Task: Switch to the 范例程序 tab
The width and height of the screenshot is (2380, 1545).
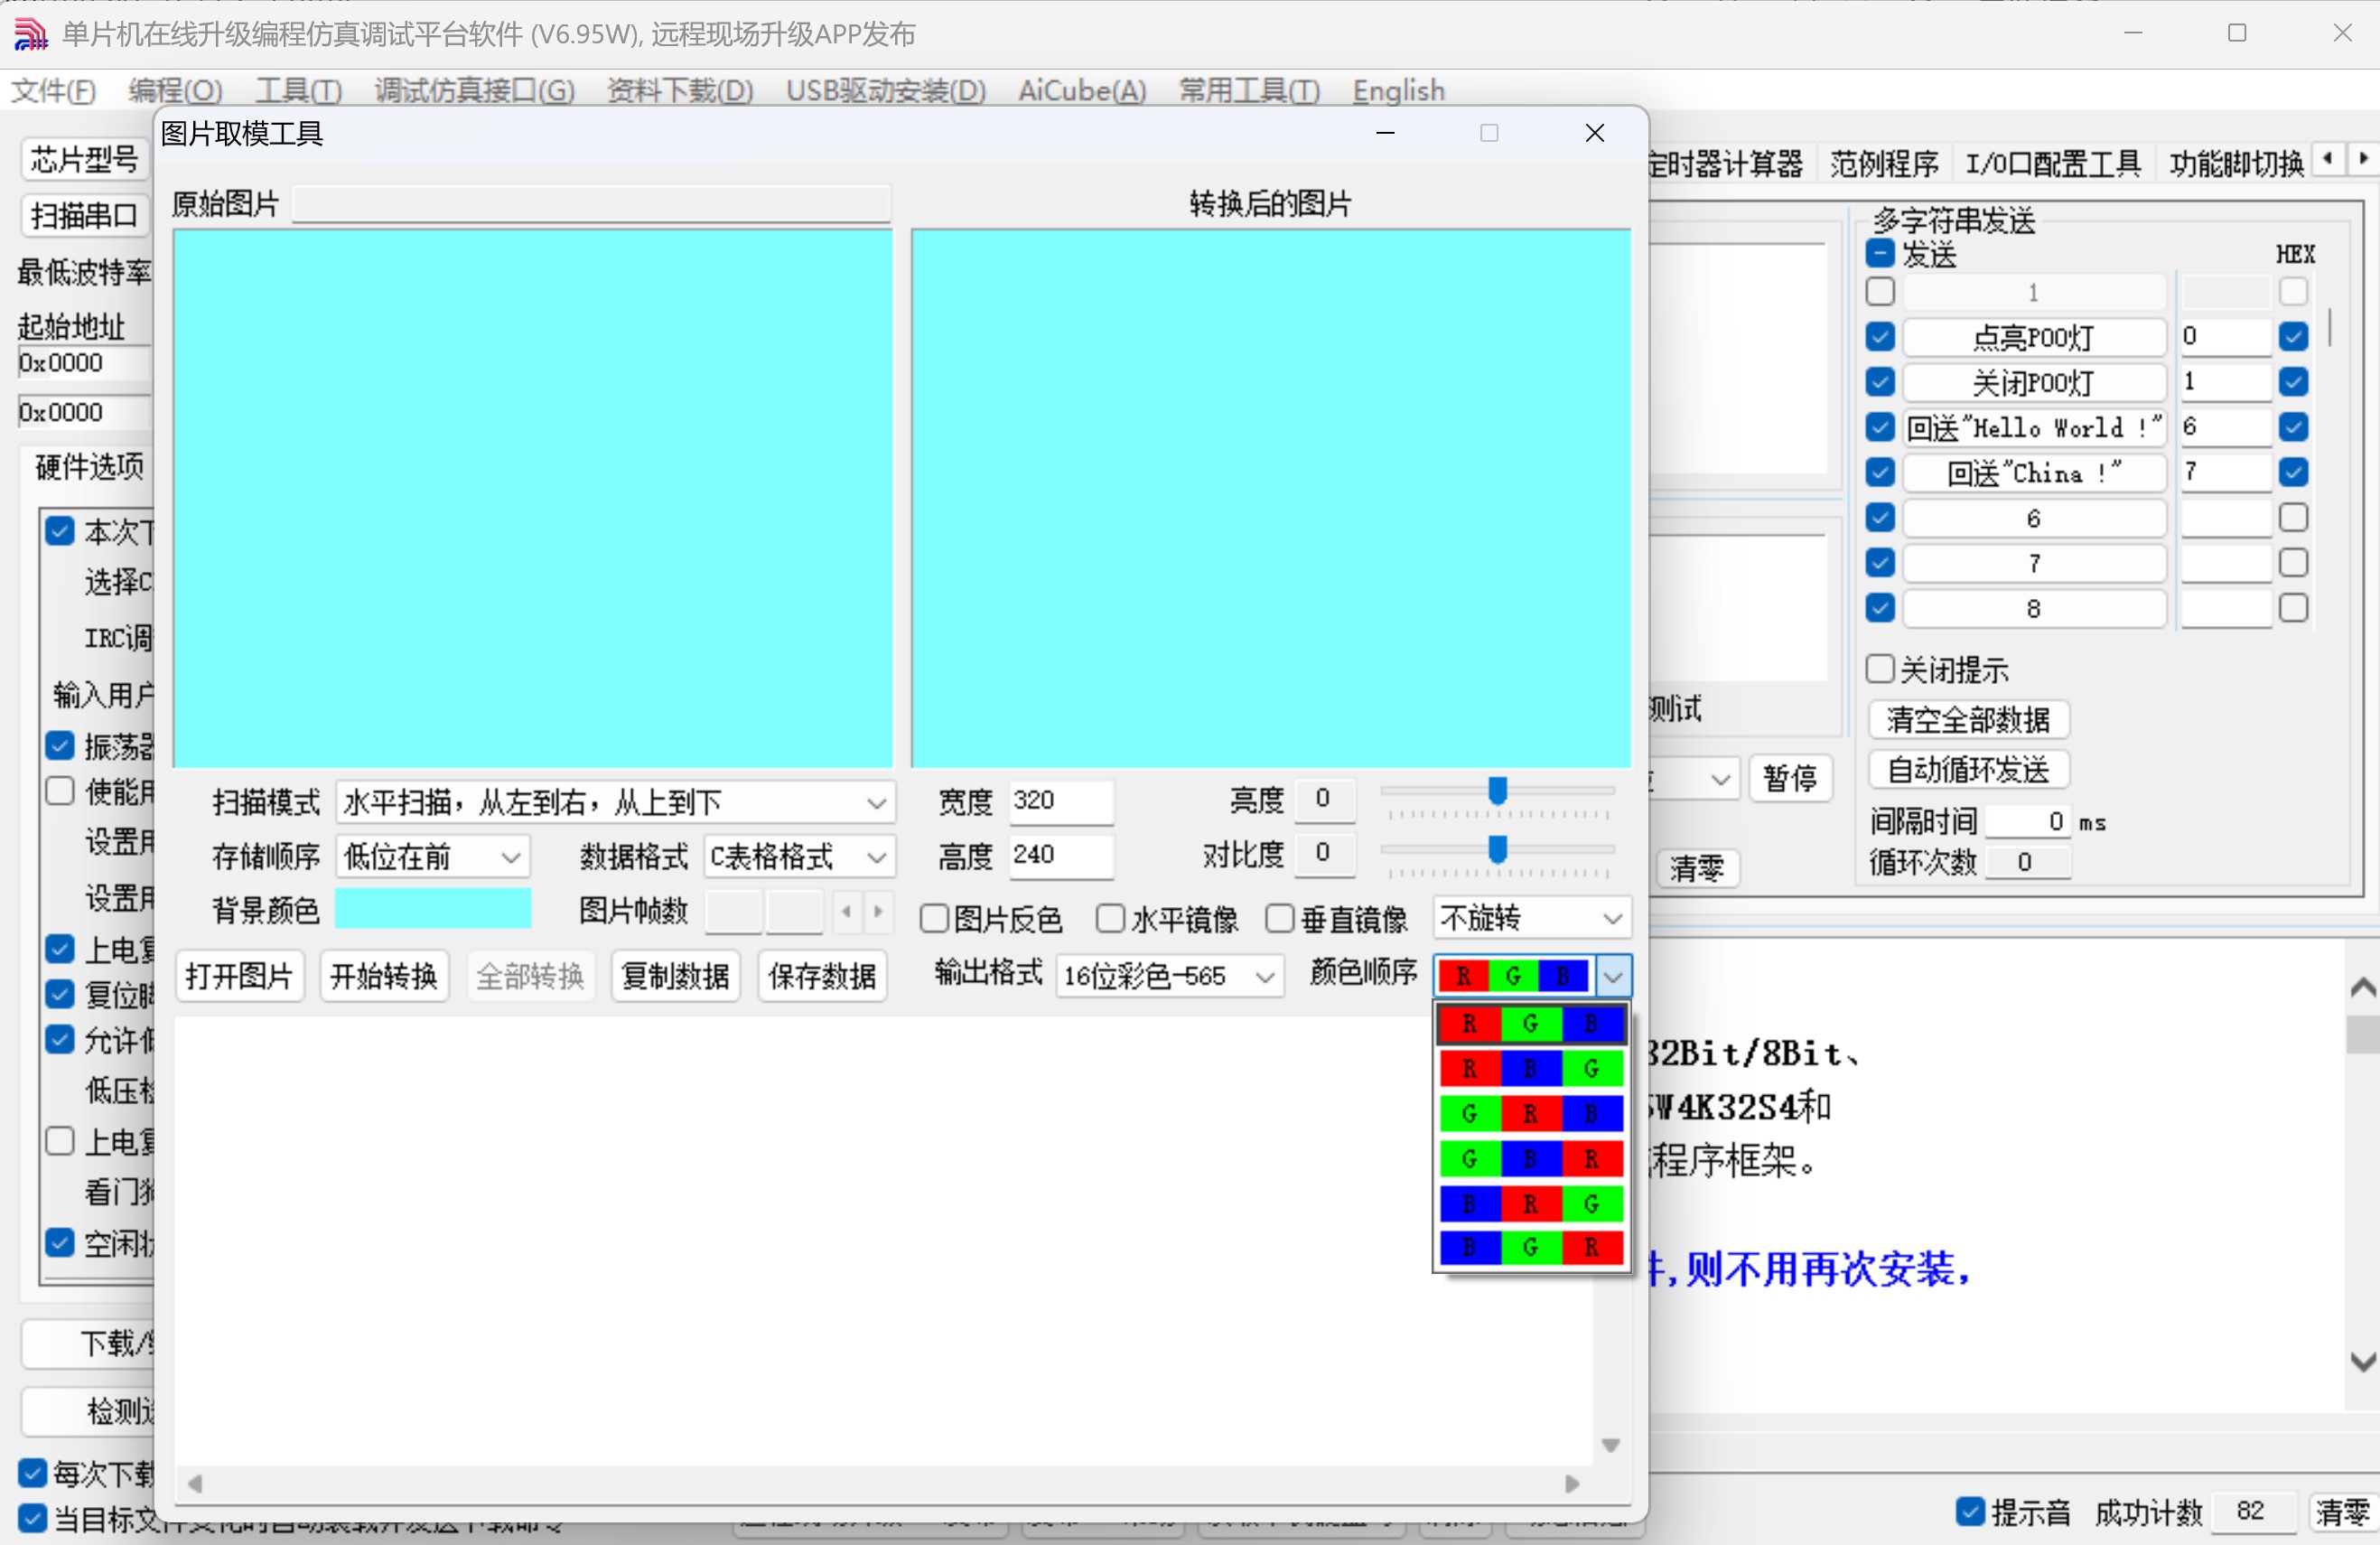Action: (1883, 163)
